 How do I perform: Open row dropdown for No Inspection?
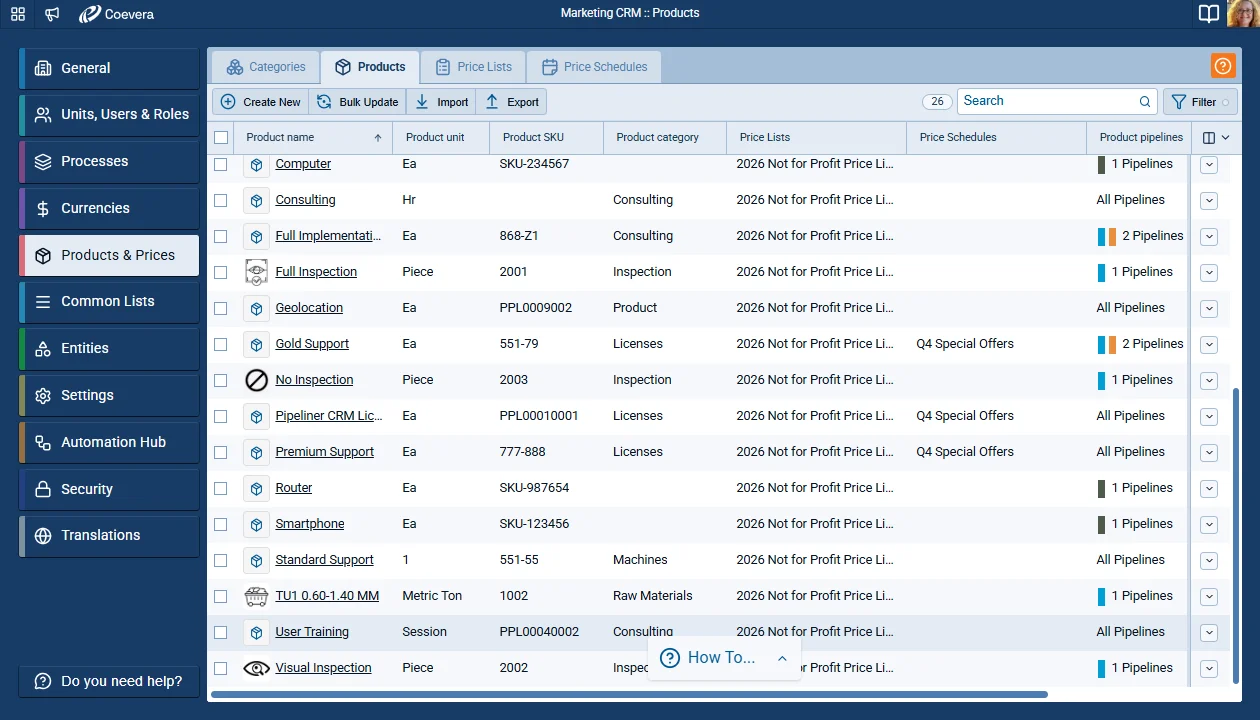[1209, 381]
